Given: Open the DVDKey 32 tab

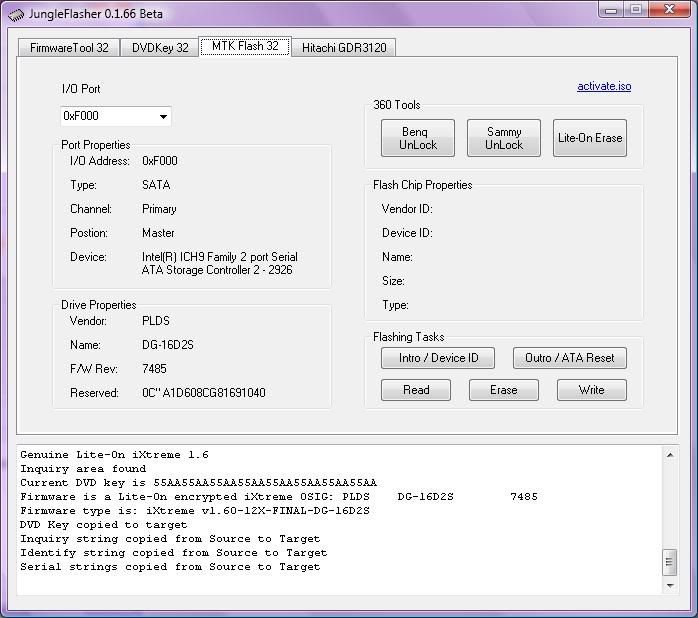Looking at the screenshot, I should tap(160, 47).
